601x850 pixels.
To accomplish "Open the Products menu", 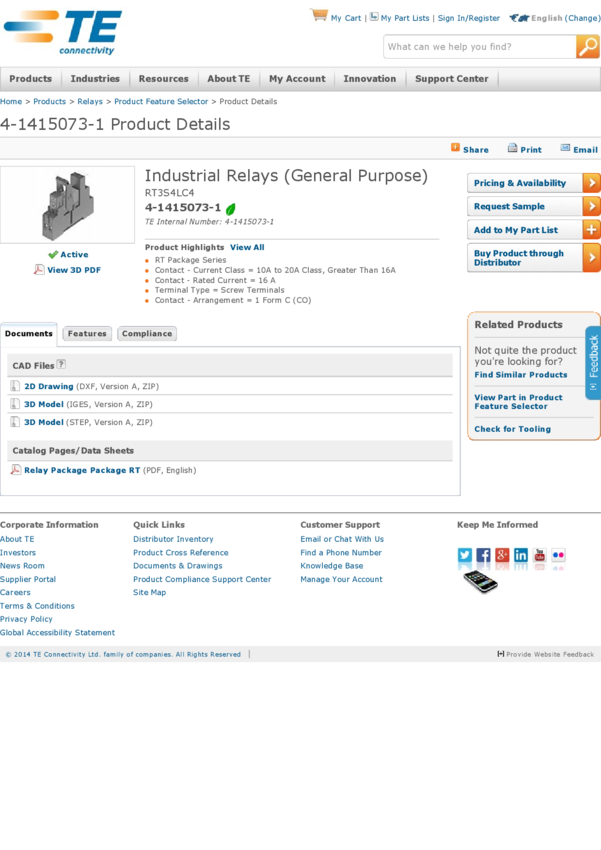I will pos(30,79).
